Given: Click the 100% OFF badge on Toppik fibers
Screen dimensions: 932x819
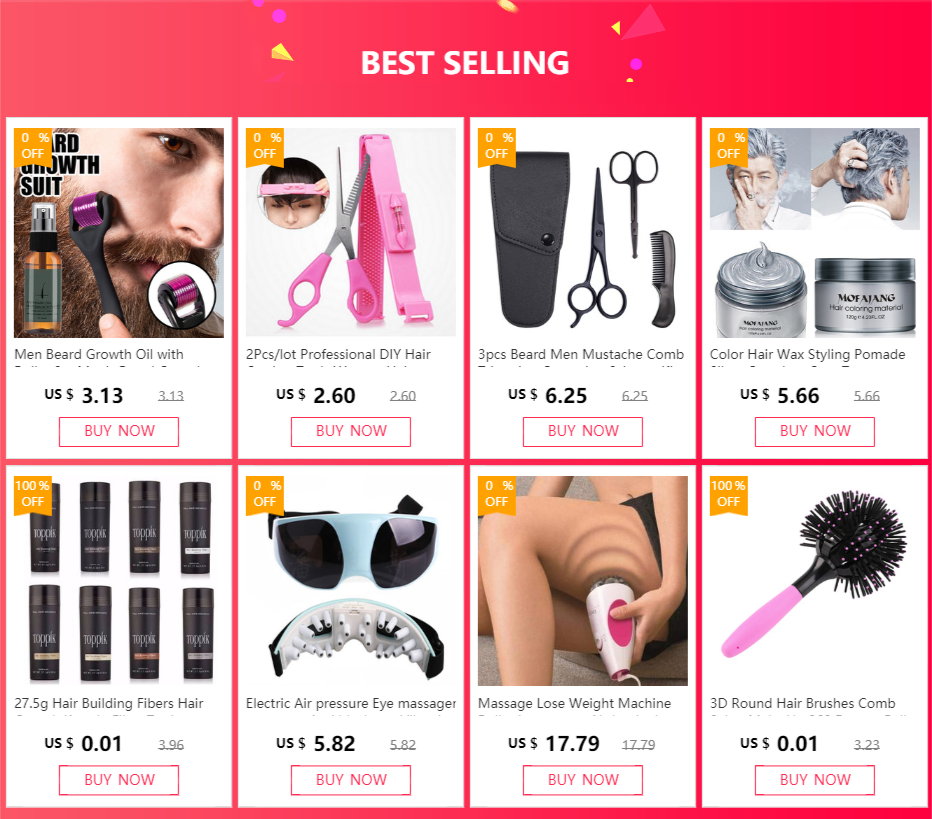Looking at the screenshot, I should click(x=33, y=494).
